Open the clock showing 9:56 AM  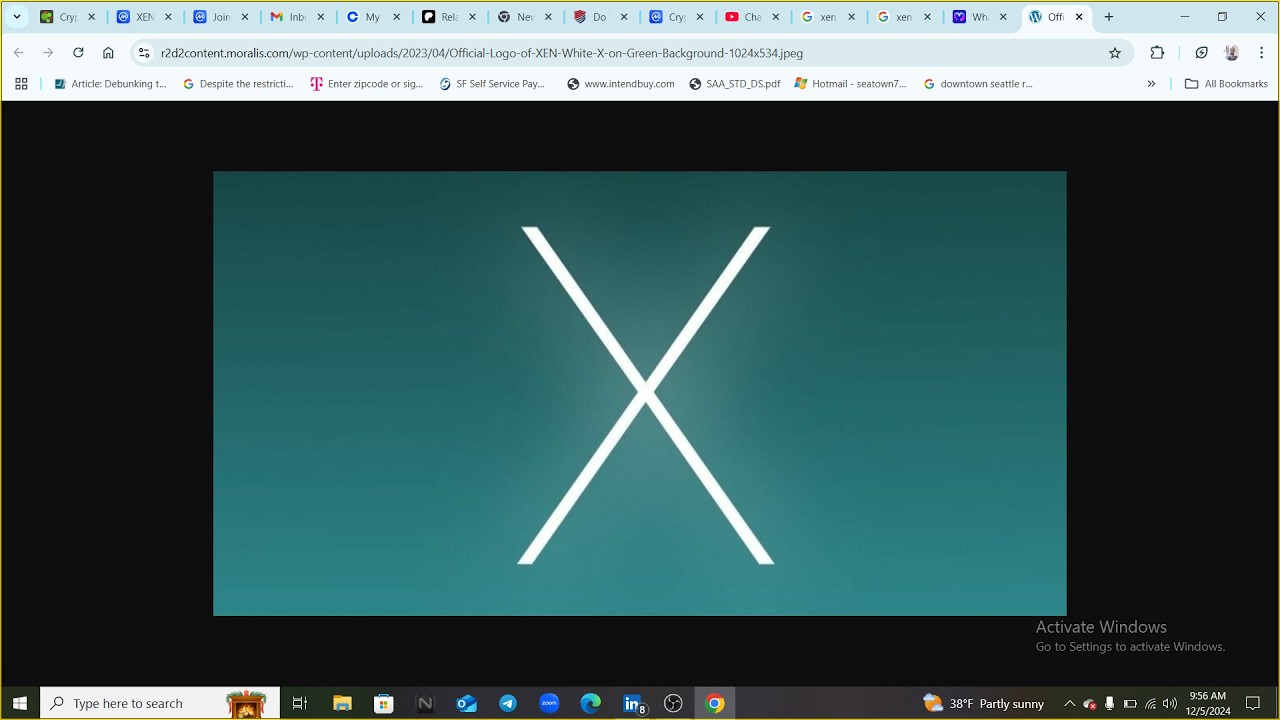(x=1207, y=703)
